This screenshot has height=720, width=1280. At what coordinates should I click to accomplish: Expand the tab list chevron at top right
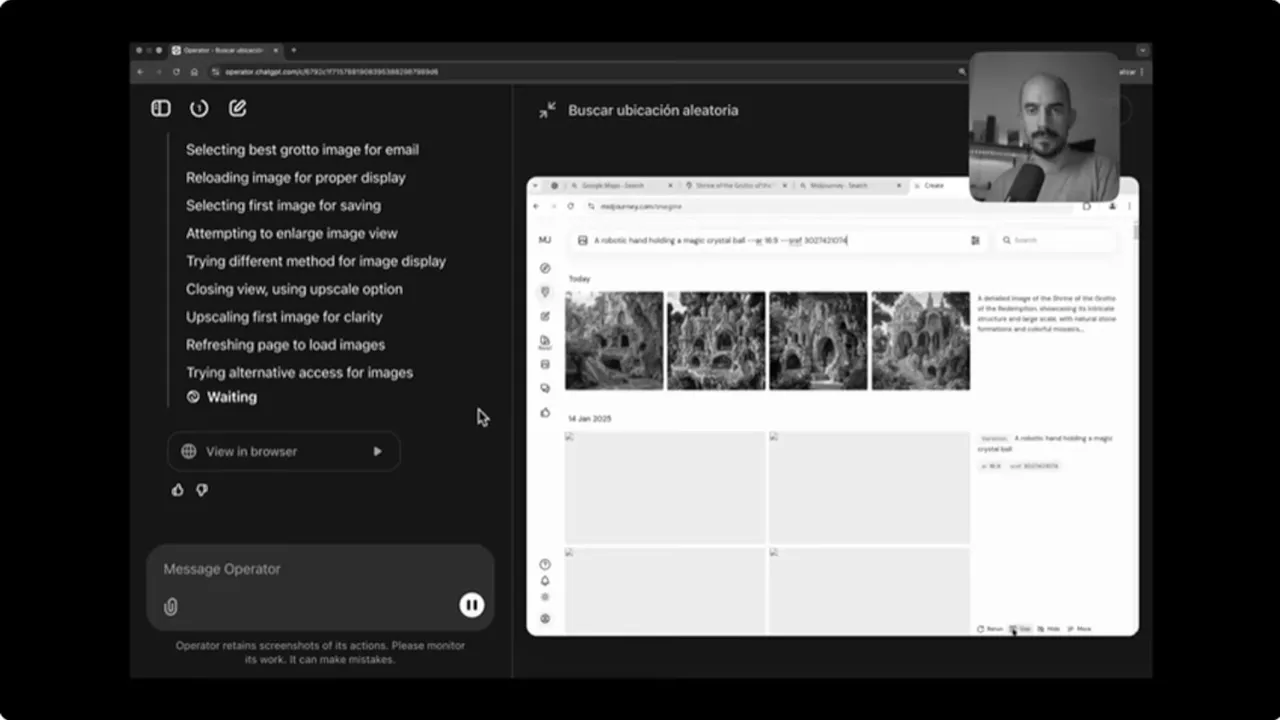pyautogui.click(x=1143, y=50)
